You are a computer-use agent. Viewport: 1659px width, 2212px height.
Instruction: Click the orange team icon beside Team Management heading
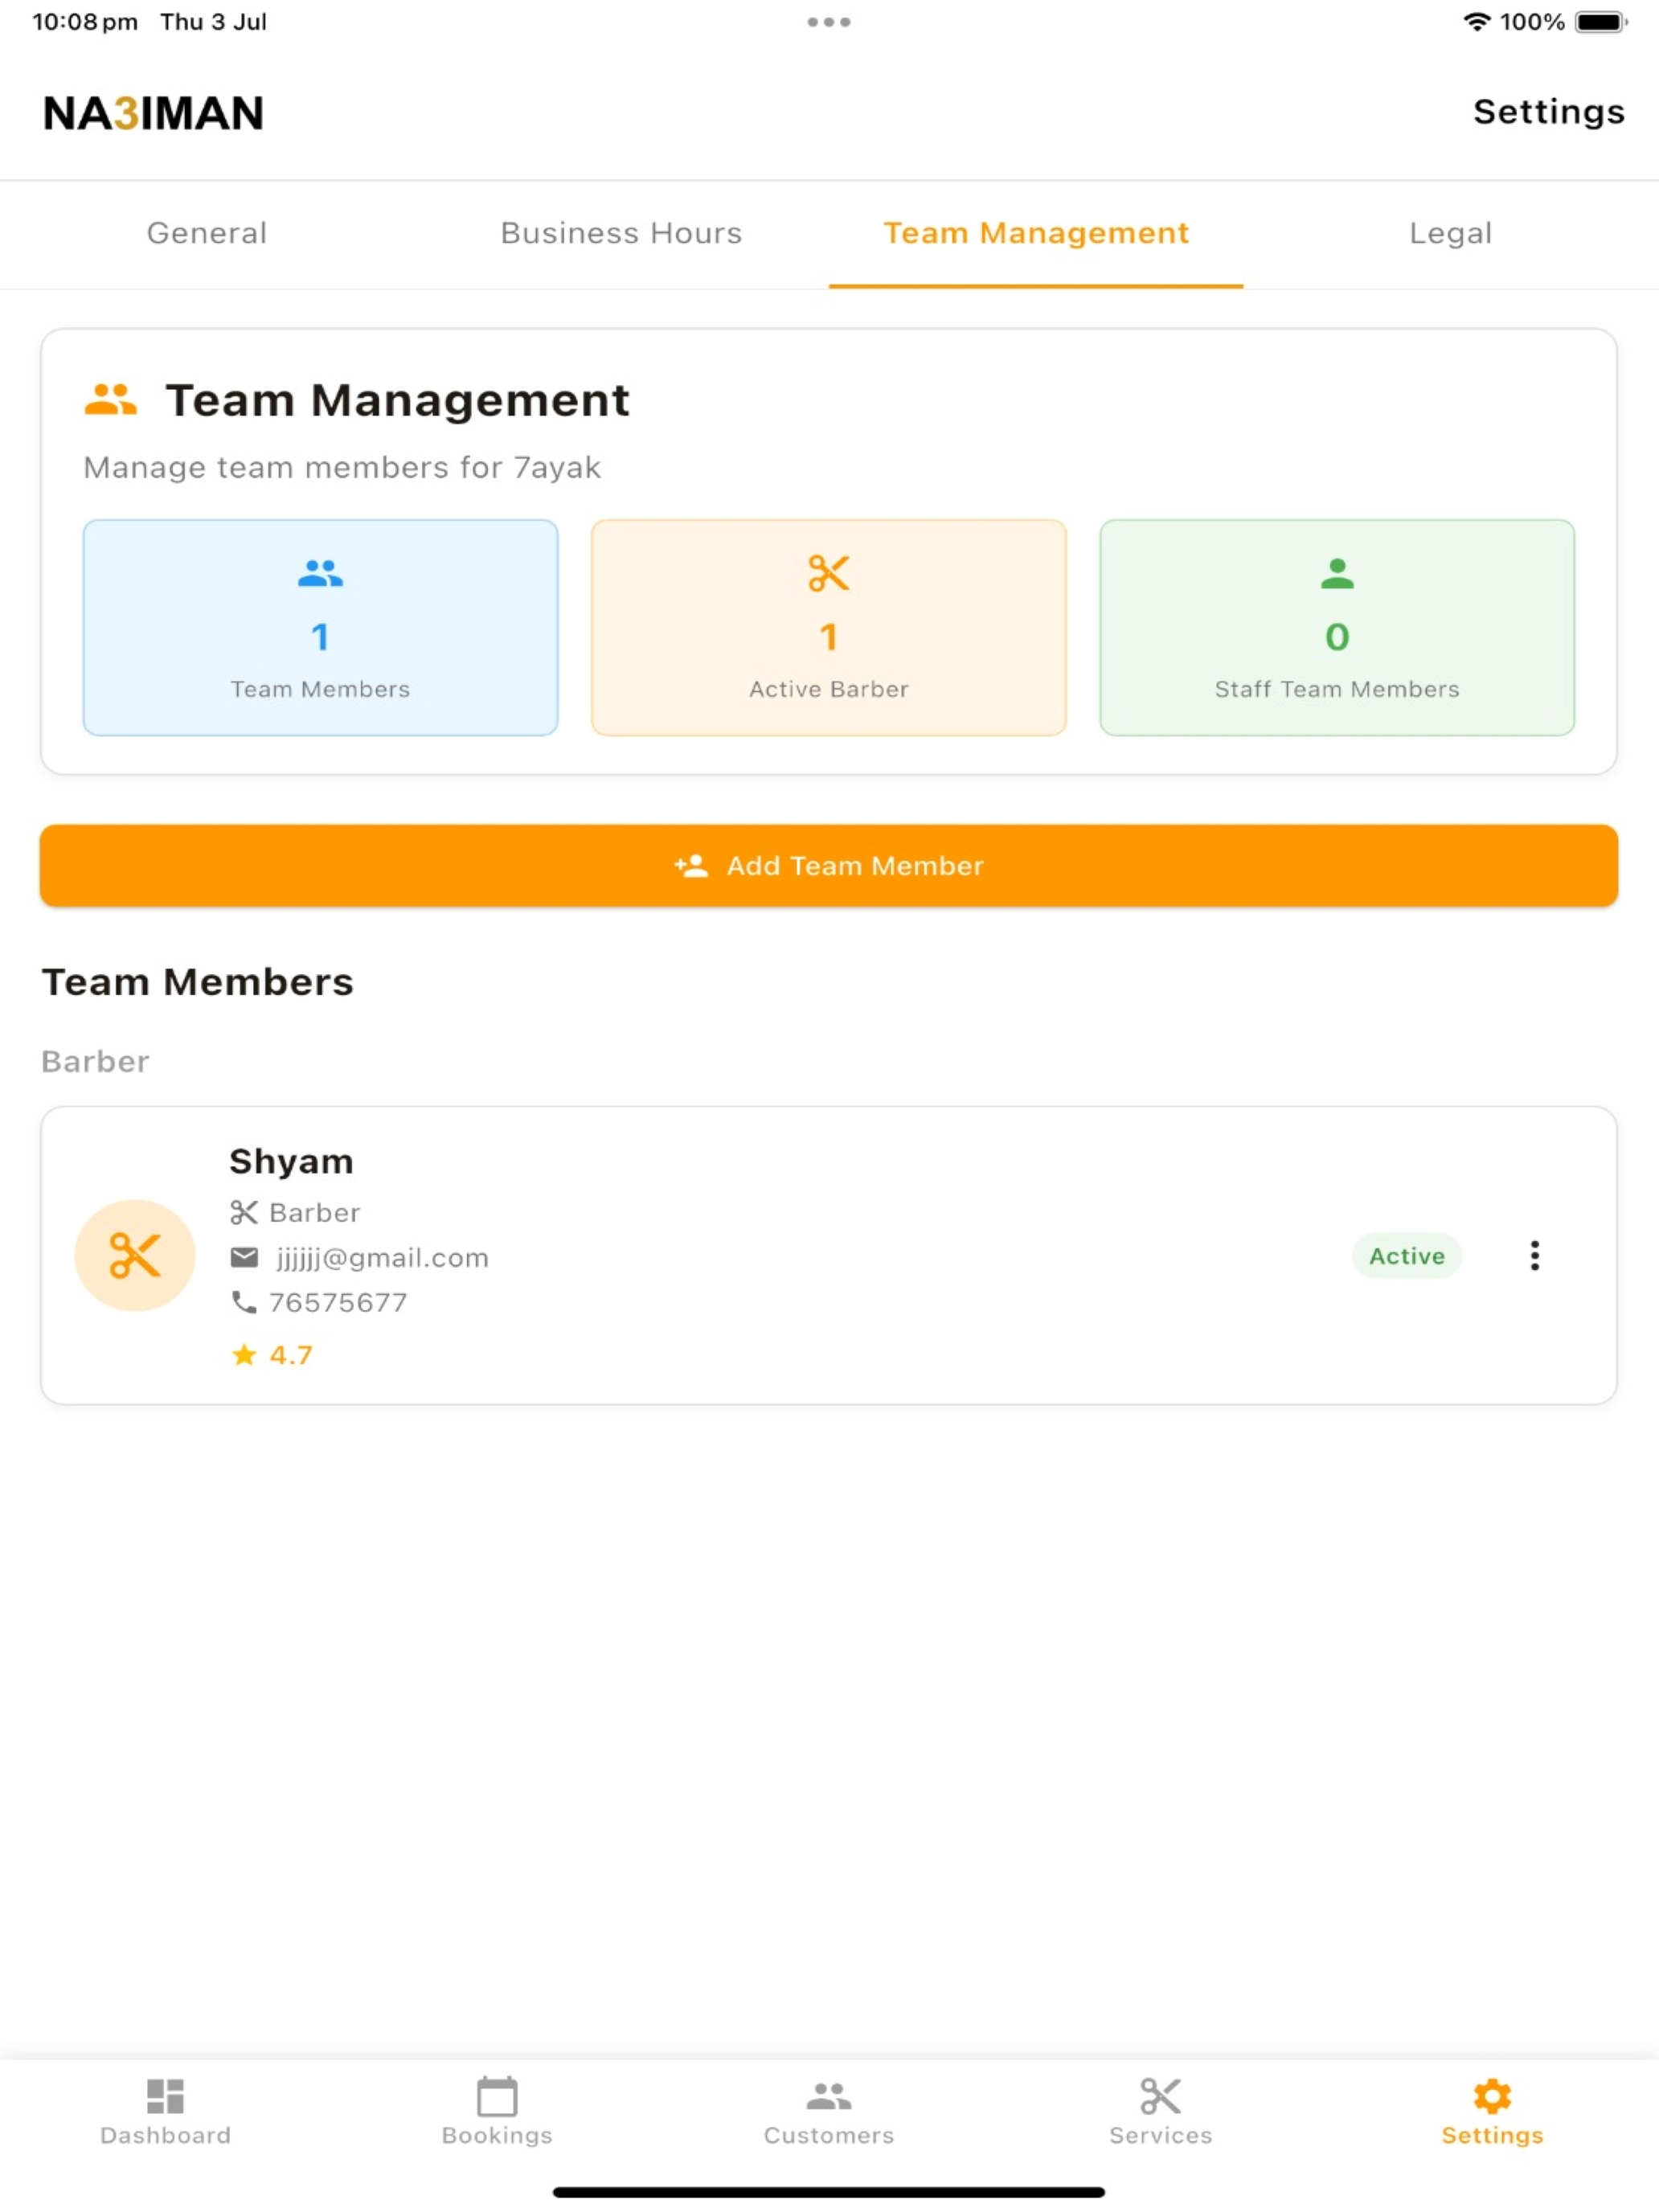110,400
